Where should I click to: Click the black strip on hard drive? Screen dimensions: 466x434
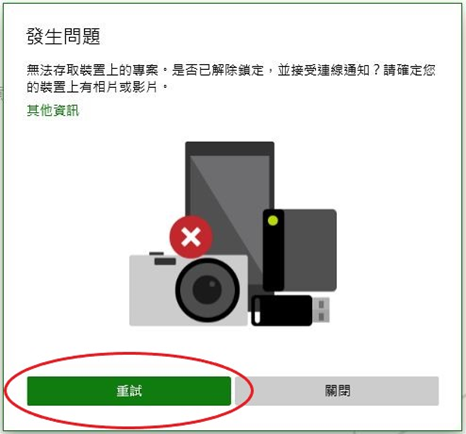click(273, 250)
